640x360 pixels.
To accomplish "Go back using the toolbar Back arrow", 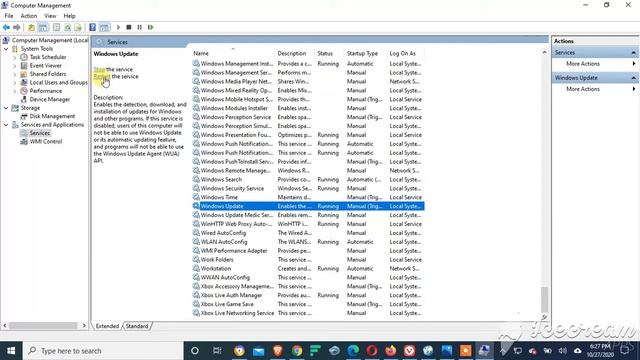I will pyautogui.click(x=6, y=27).
